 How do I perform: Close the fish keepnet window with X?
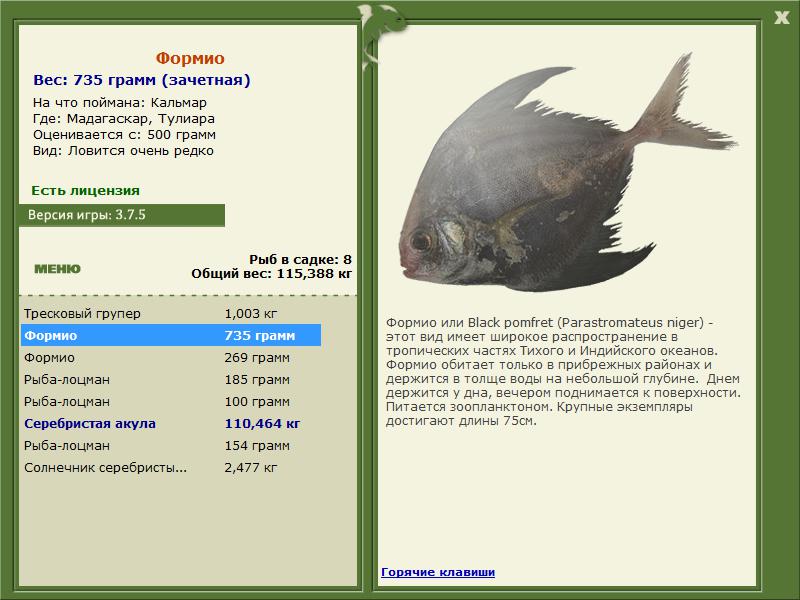[x=781, y=18]
